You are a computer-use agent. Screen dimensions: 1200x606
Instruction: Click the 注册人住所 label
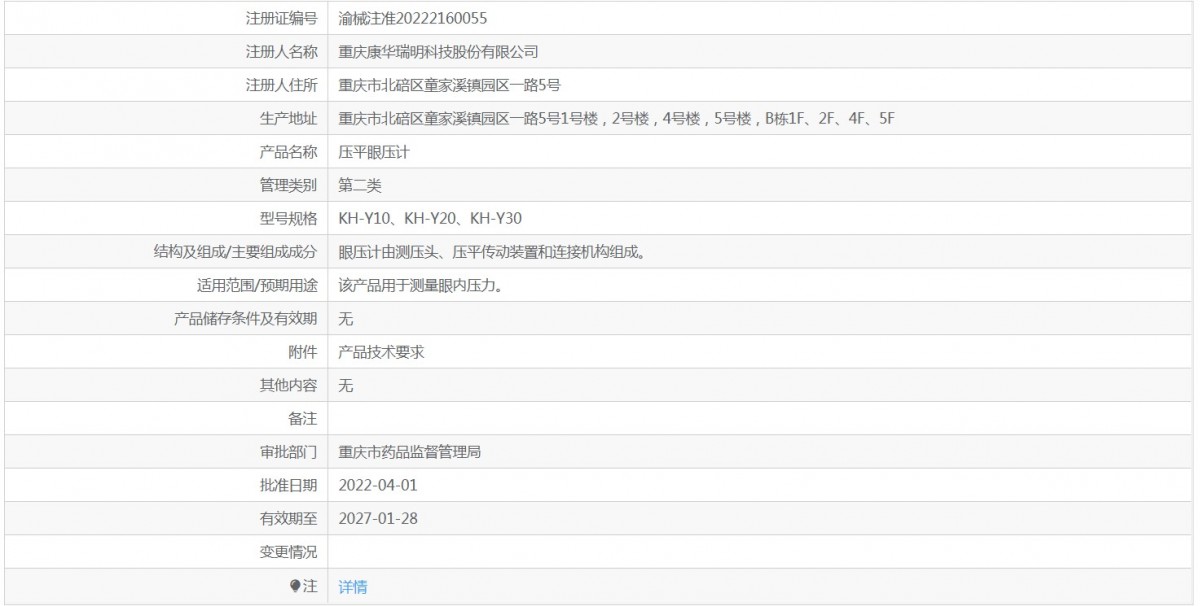(x=281, y=85)
